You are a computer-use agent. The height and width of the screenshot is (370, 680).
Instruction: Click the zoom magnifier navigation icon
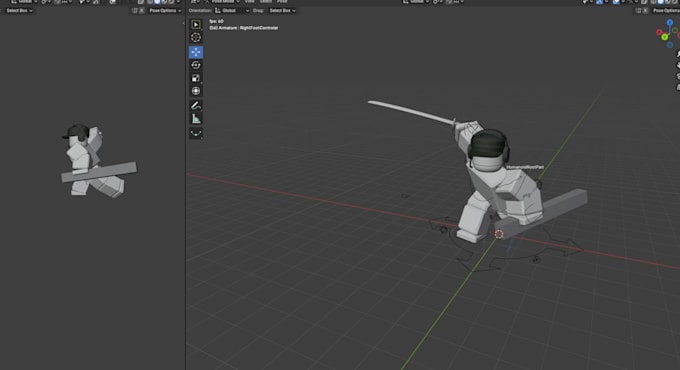point(678,54)
